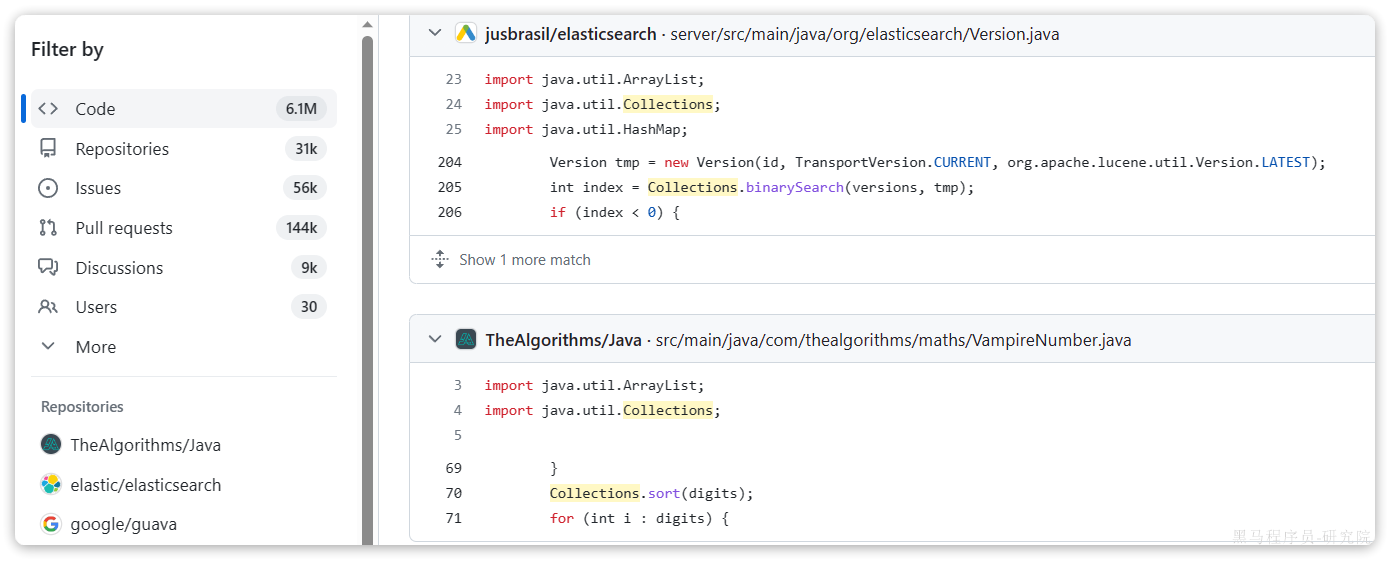The image size is (1390, 562).
Task: Click the Code filter icon
Action: pyautogui.click(x=48, y=109)
